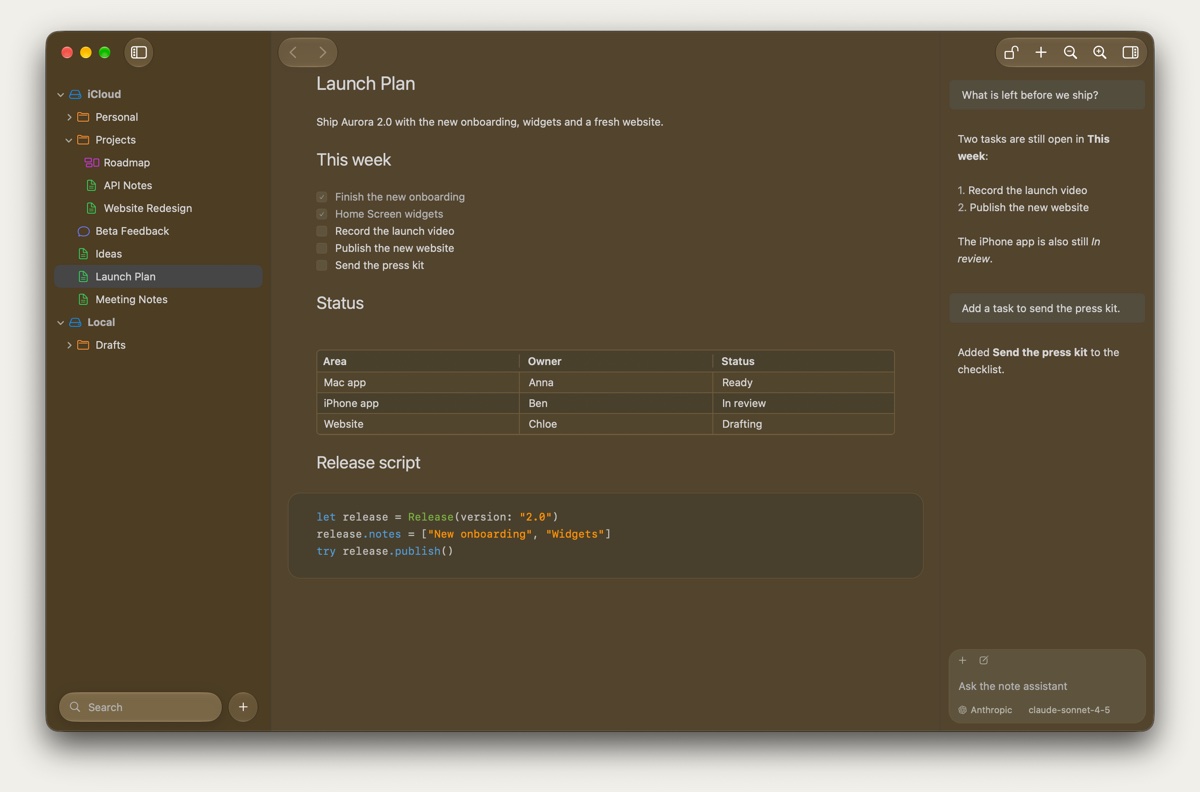1200x792 pixels.
Task: Zoom out with the minus magnifier
Action: click(1070, 52)
